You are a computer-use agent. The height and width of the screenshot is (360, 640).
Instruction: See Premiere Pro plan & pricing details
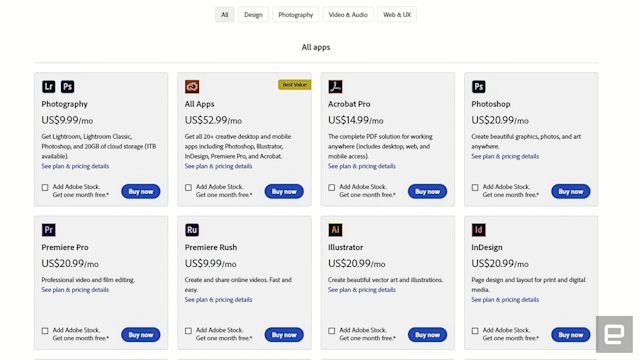75,290
